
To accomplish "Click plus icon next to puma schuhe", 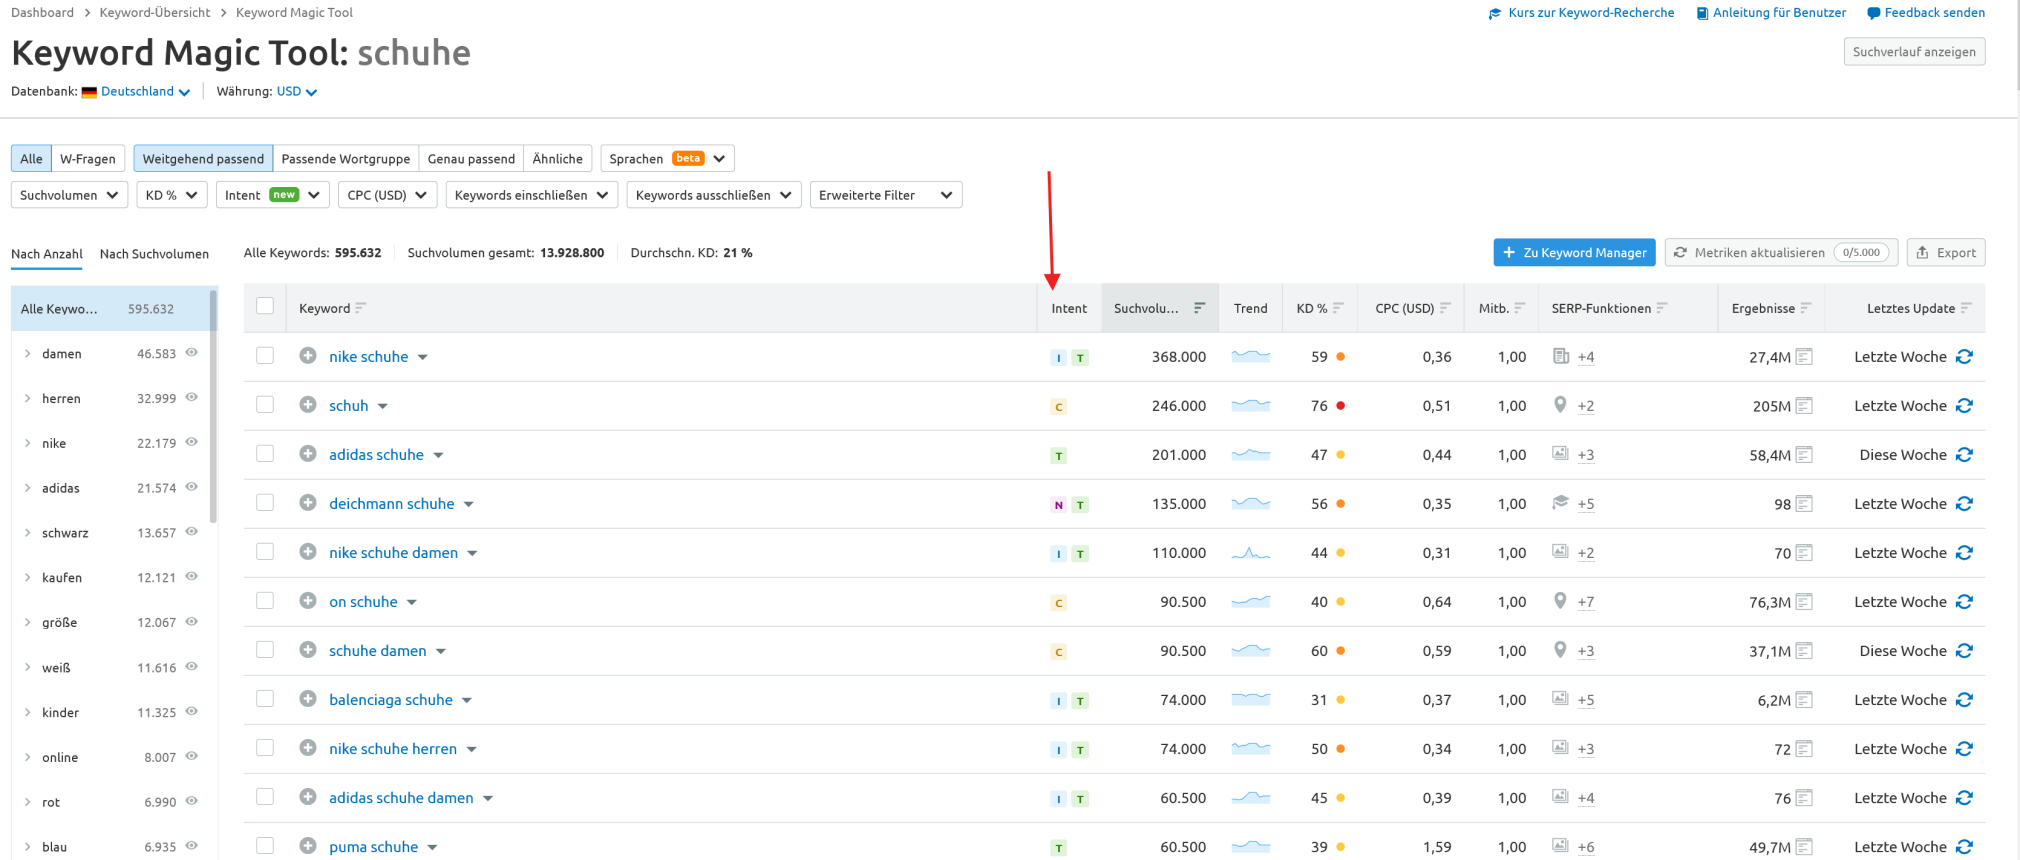I will pos(308,846).
